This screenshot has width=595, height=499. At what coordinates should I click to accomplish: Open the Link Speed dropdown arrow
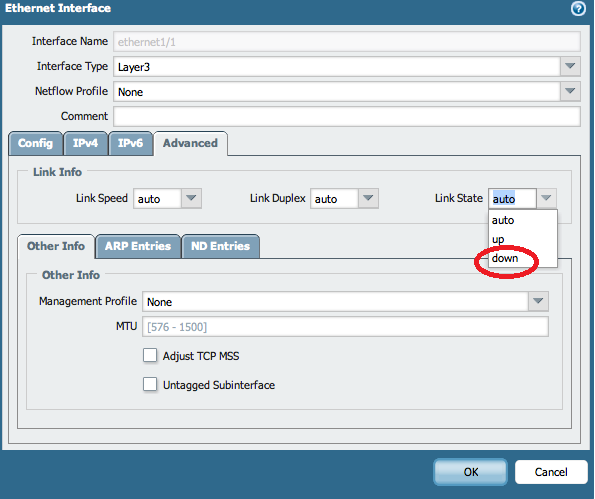coord(191,198)
